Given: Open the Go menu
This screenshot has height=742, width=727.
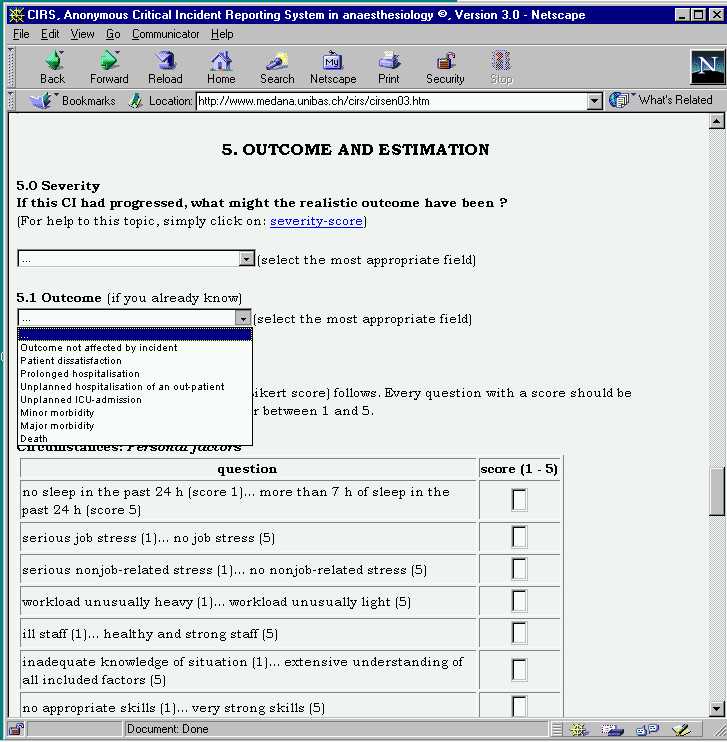Looking at the screenshot, I should coord(113,34).
